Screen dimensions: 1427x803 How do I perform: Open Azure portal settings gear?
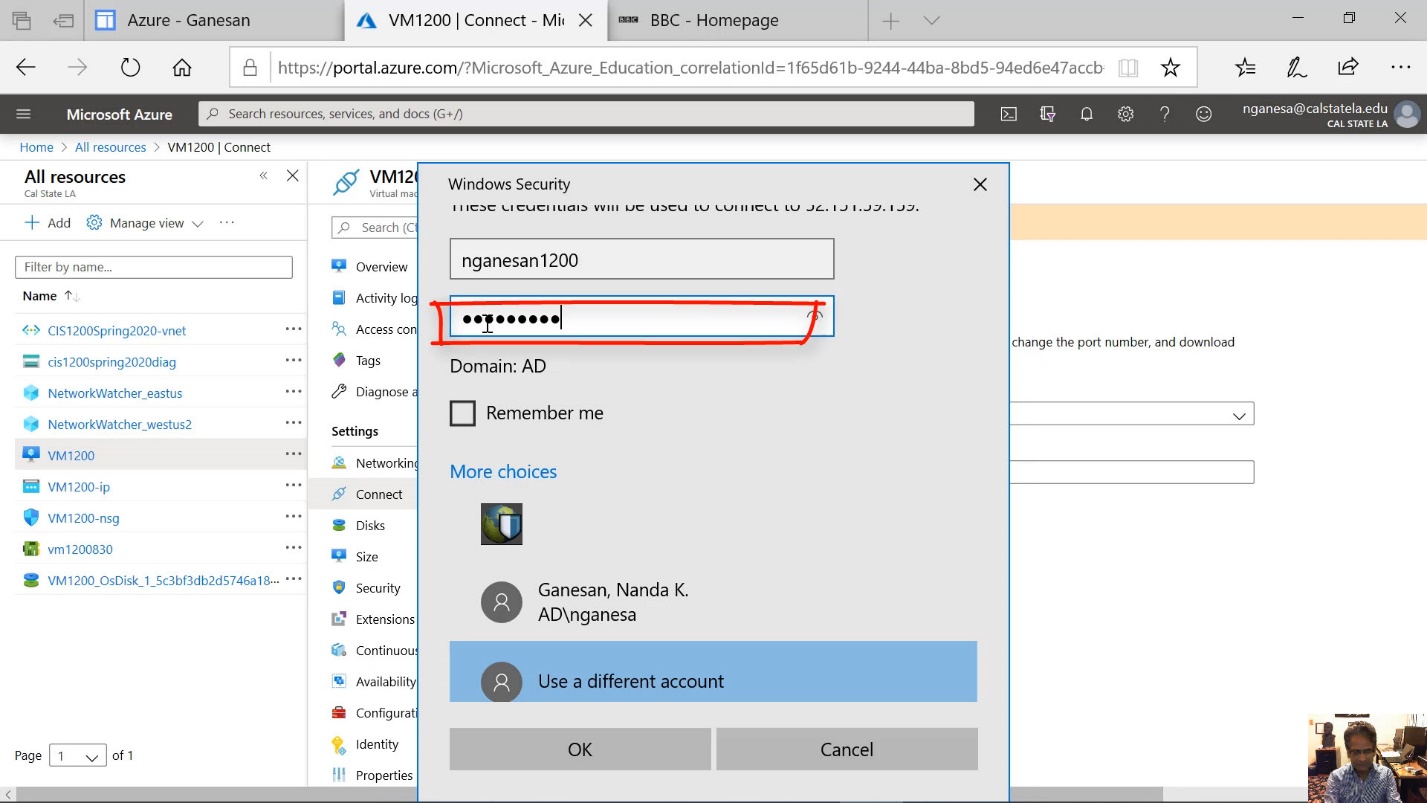[x=1125, y=114]
